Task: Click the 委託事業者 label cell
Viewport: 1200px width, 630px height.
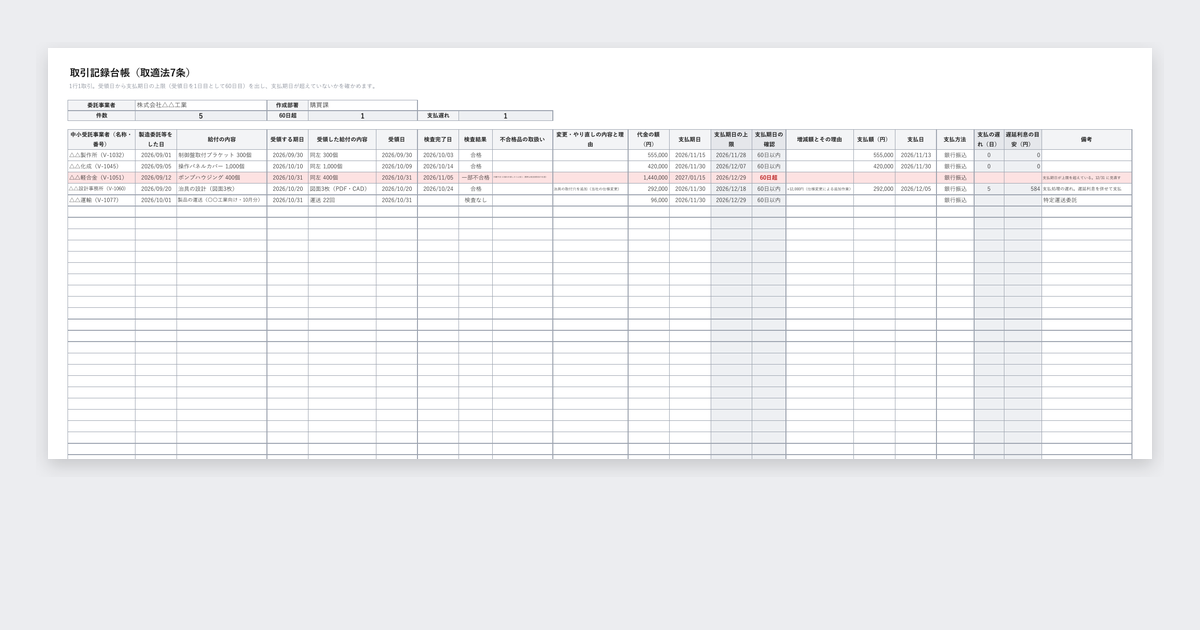Action: (102, 105)
